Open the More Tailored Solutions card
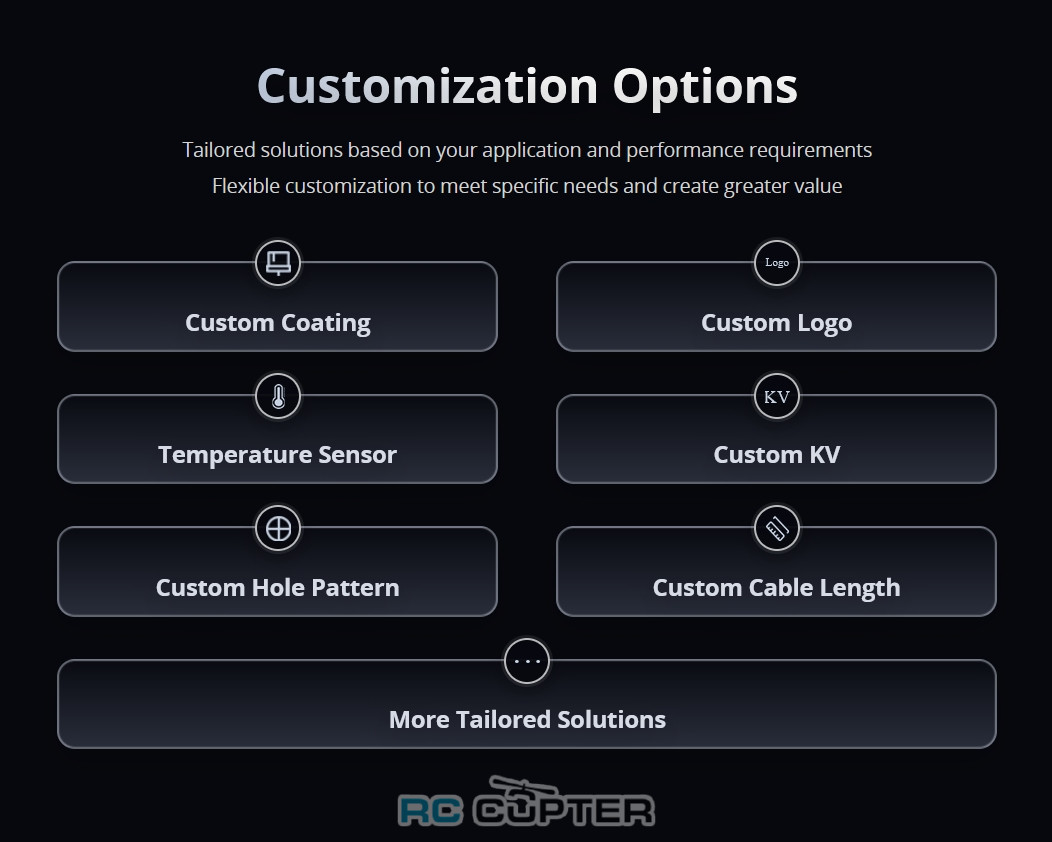1052x842 pixels. point(527,720)
